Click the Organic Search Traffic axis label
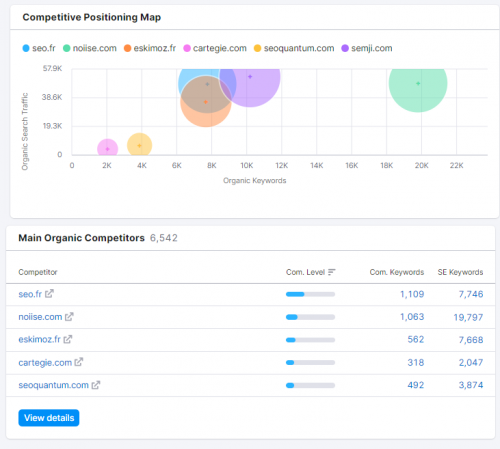The image size is (500, 449). click(25, 131)
